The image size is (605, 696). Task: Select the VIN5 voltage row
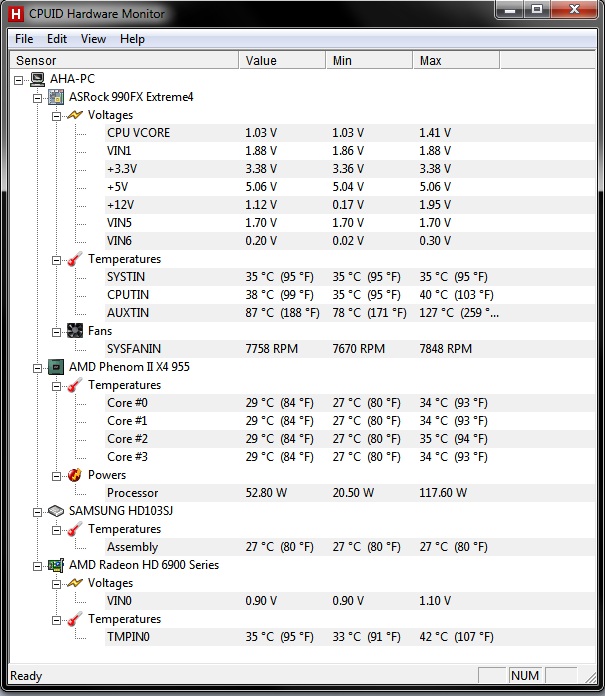pos(350,223)
